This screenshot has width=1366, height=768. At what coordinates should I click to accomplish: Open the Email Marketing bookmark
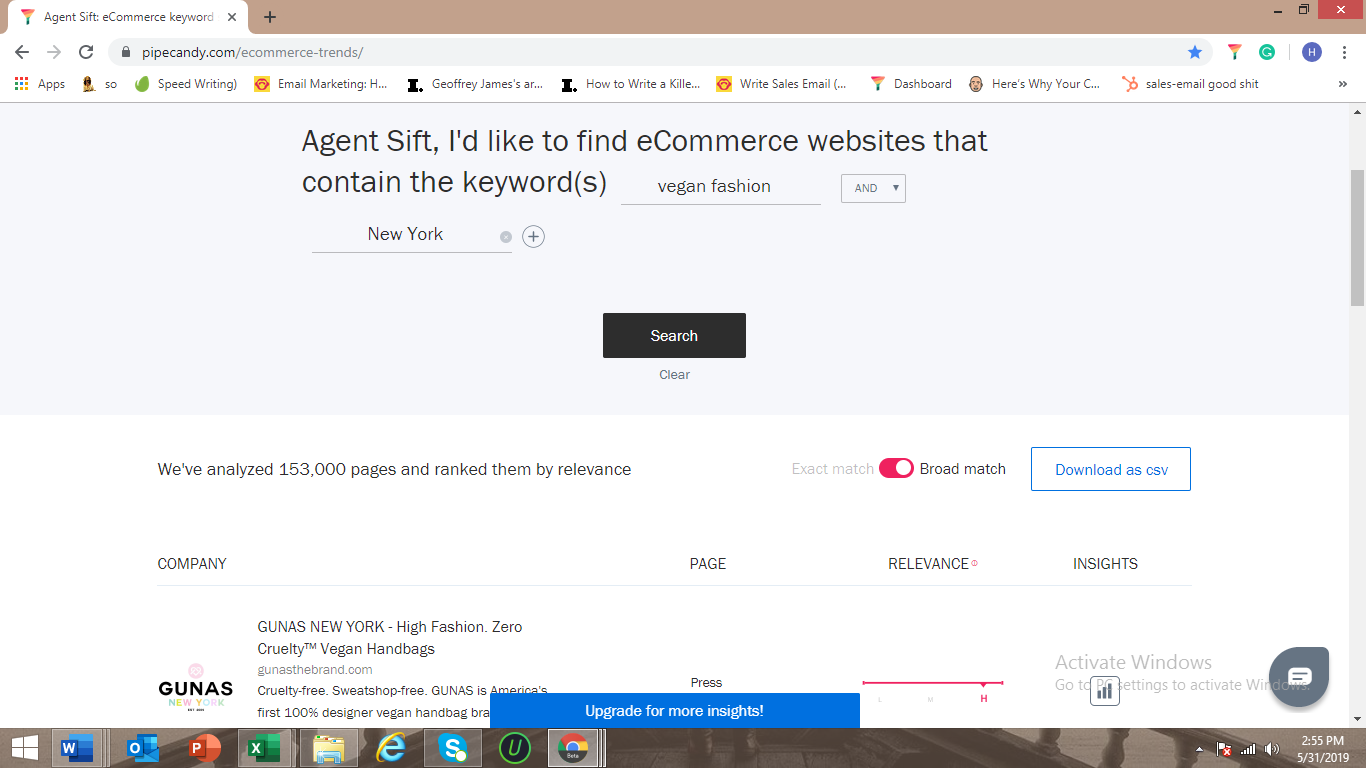click(321, 84)
